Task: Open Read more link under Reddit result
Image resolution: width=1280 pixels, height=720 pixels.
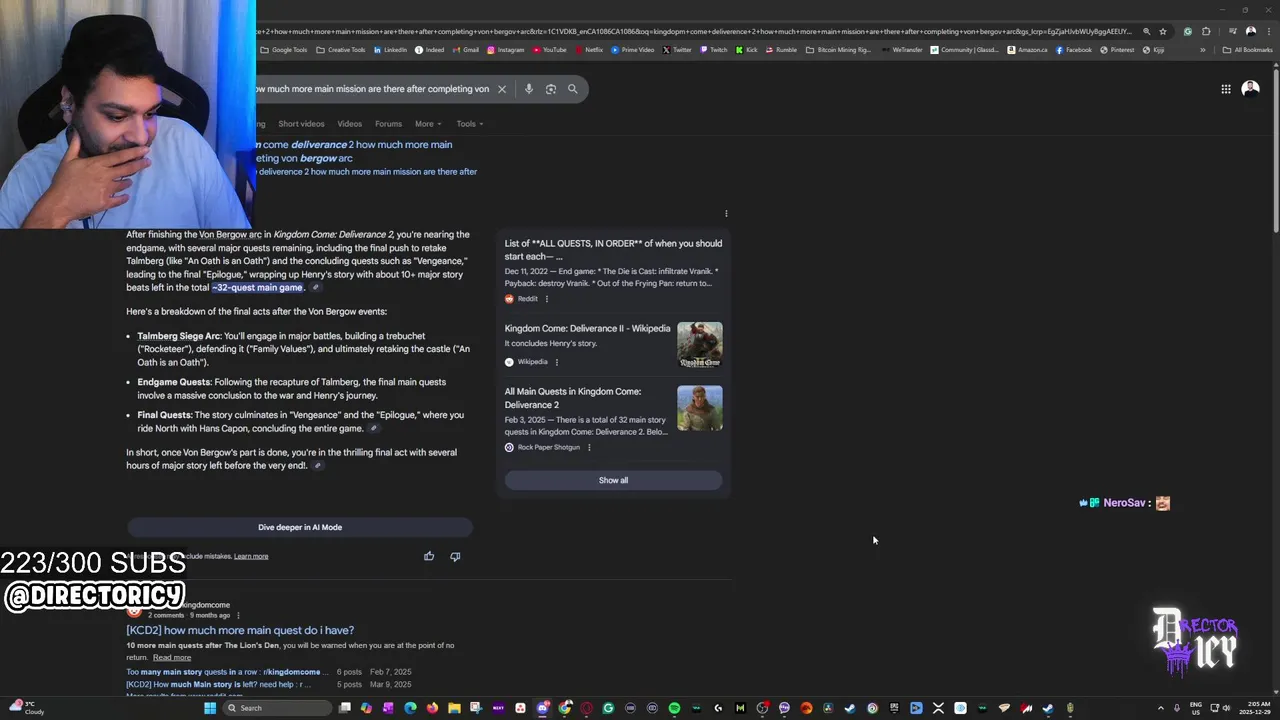Action: point(172,657)
